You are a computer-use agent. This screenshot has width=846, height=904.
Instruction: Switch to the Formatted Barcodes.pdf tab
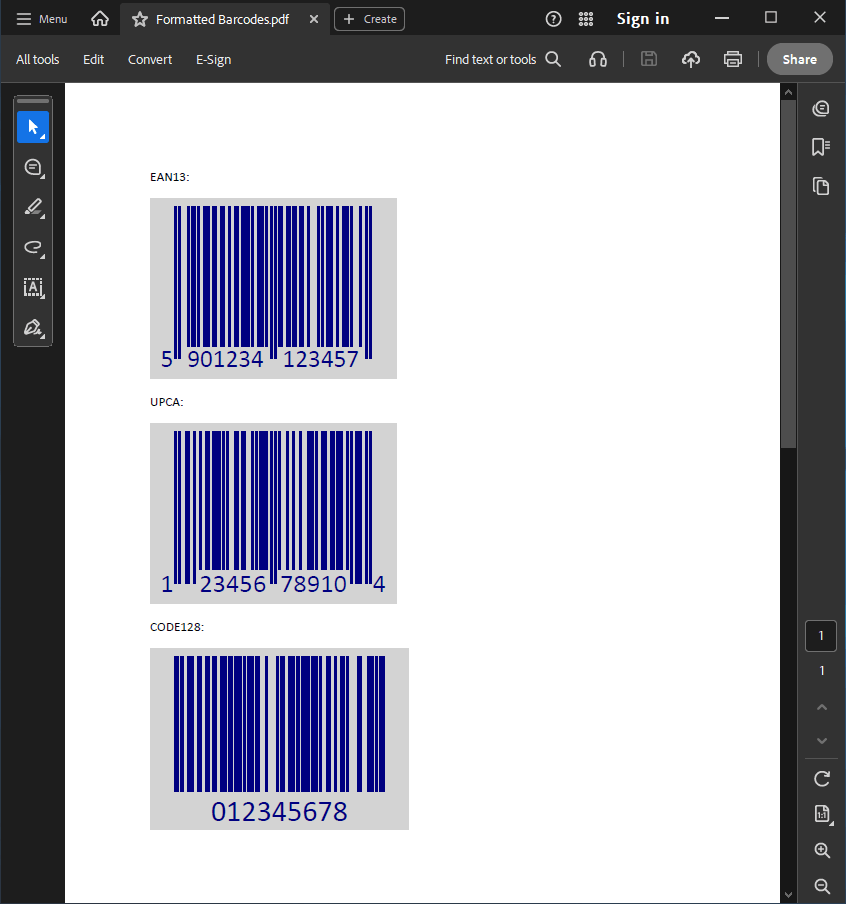click(225, 19)
